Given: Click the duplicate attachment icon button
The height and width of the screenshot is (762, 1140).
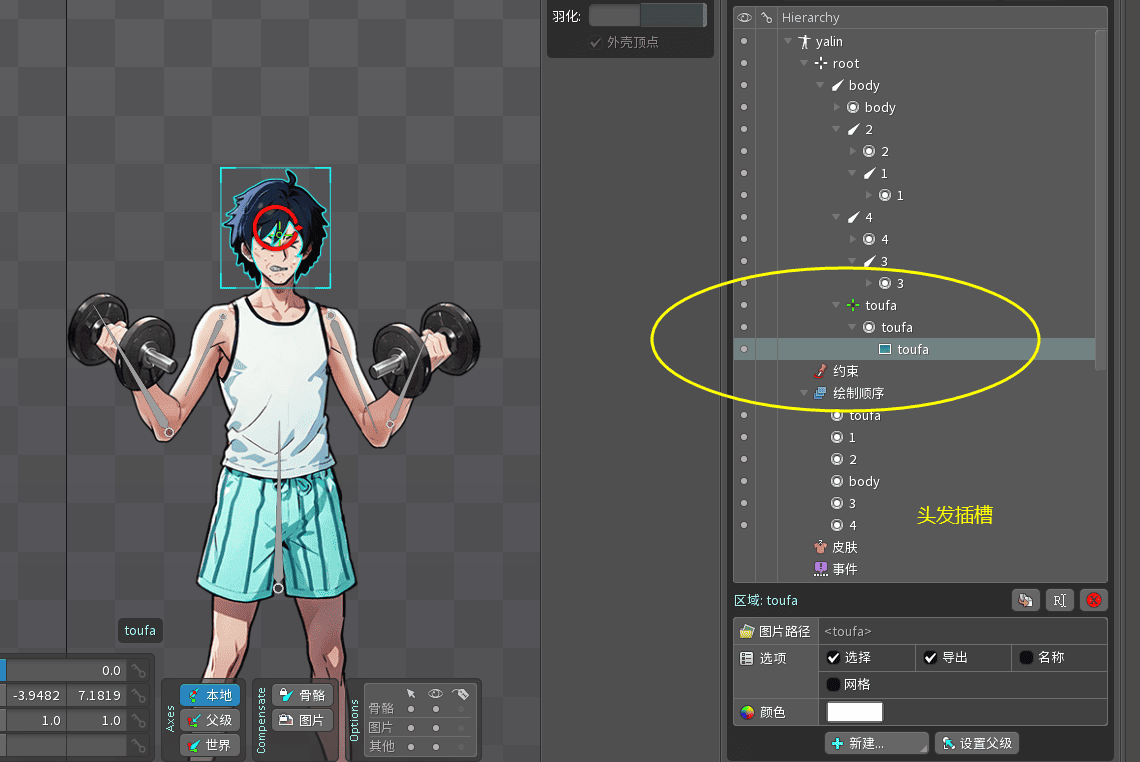Looking at the screenshot, I should (x=1024, y=600).
